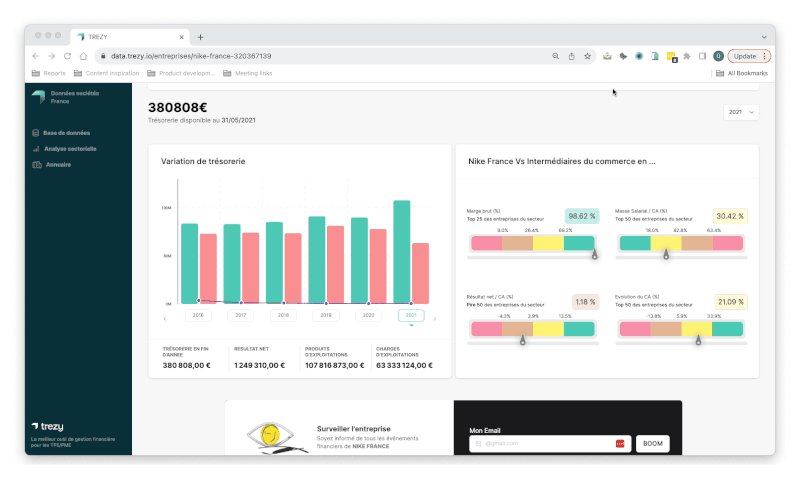Click the Résultat net / CA gauge bar
The height and width of the screenshot is (480, 800).
[x=533, y=329]
